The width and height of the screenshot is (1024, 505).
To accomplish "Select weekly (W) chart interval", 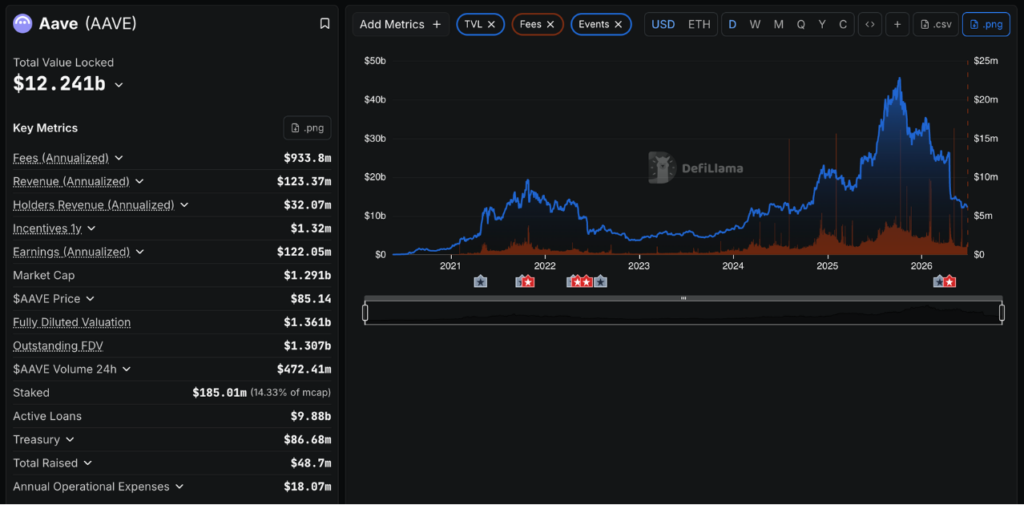I will (x=755, y=24).
